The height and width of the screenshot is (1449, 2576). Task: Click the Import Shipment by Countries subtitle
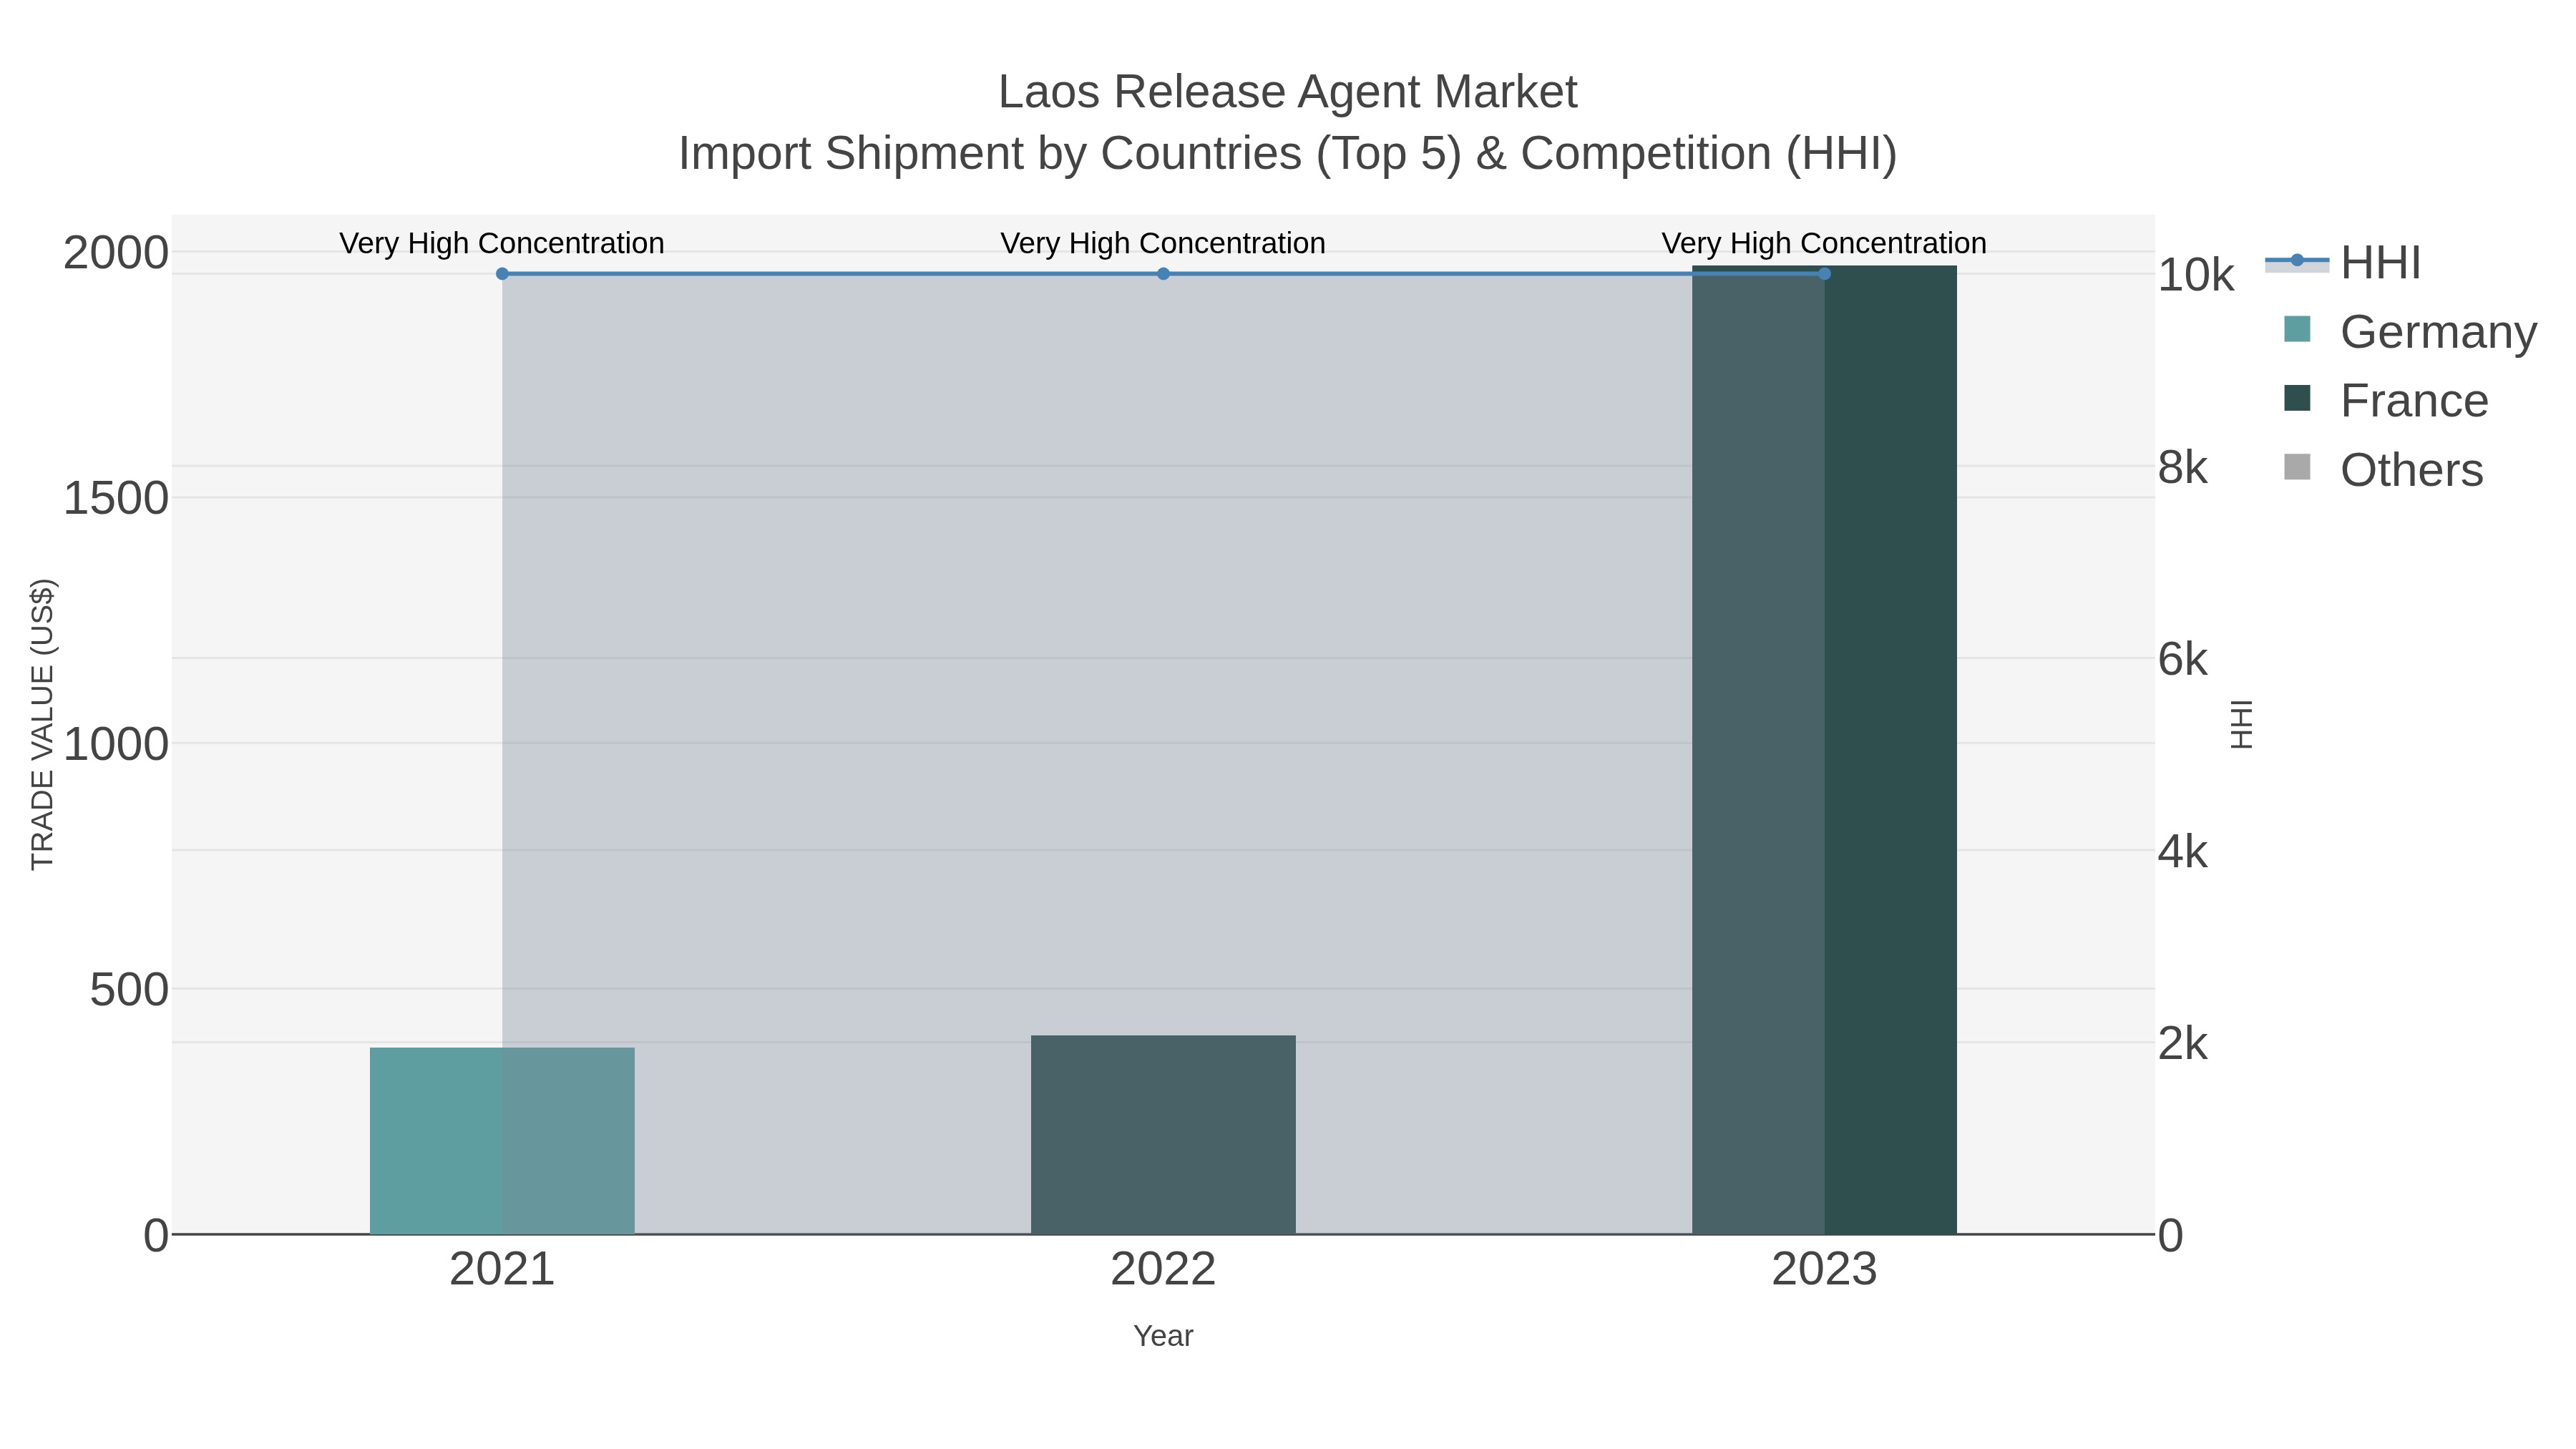tap(1288, 154)
